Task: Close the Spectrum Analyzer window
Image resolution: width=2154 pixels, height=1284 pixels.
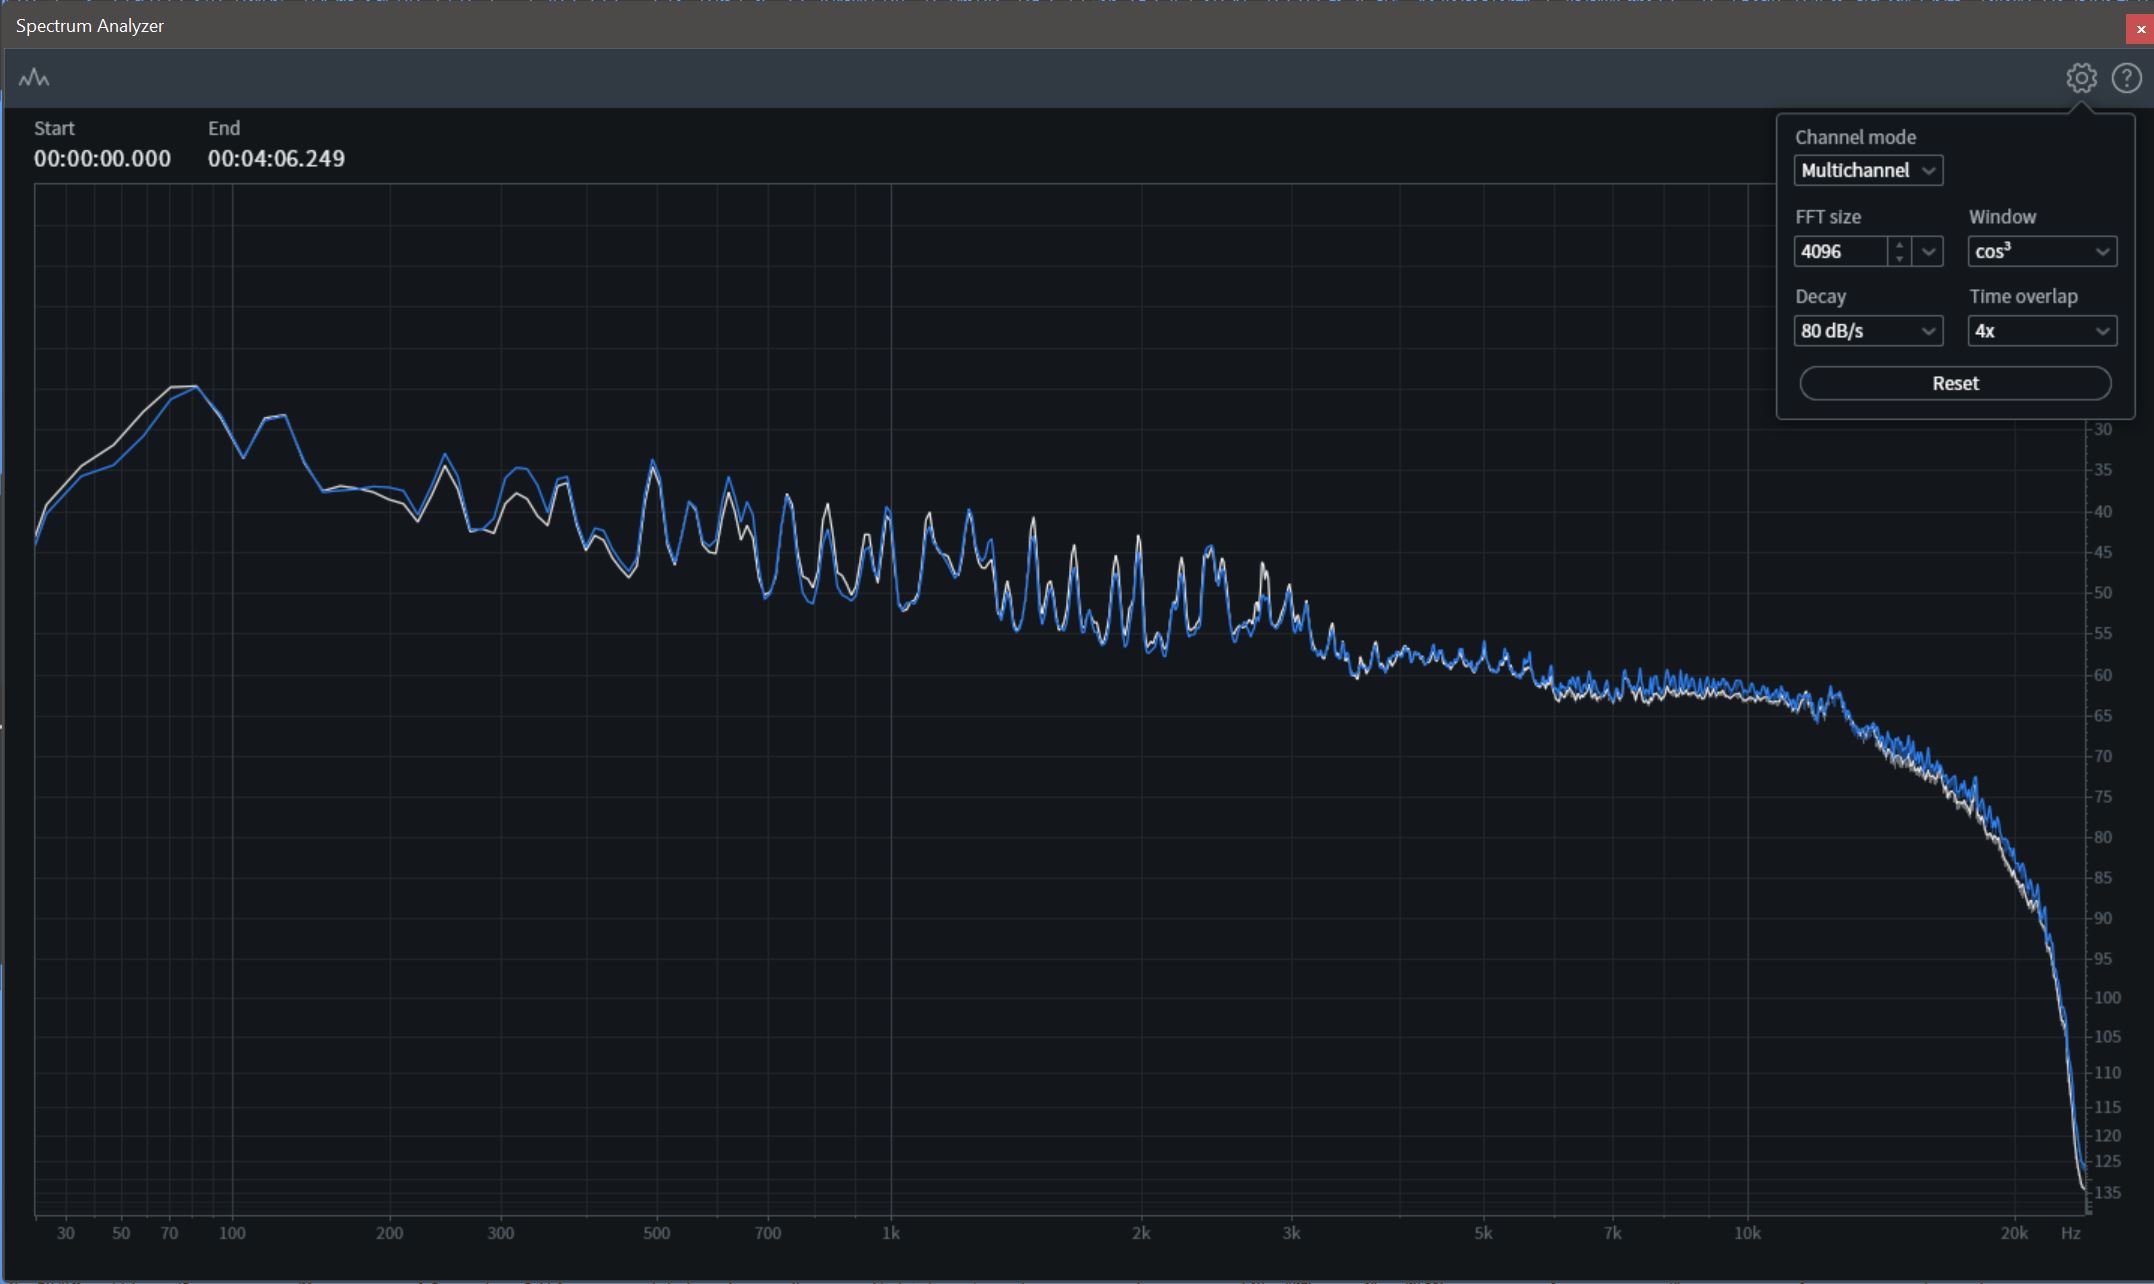Action: click(2140, 29)
